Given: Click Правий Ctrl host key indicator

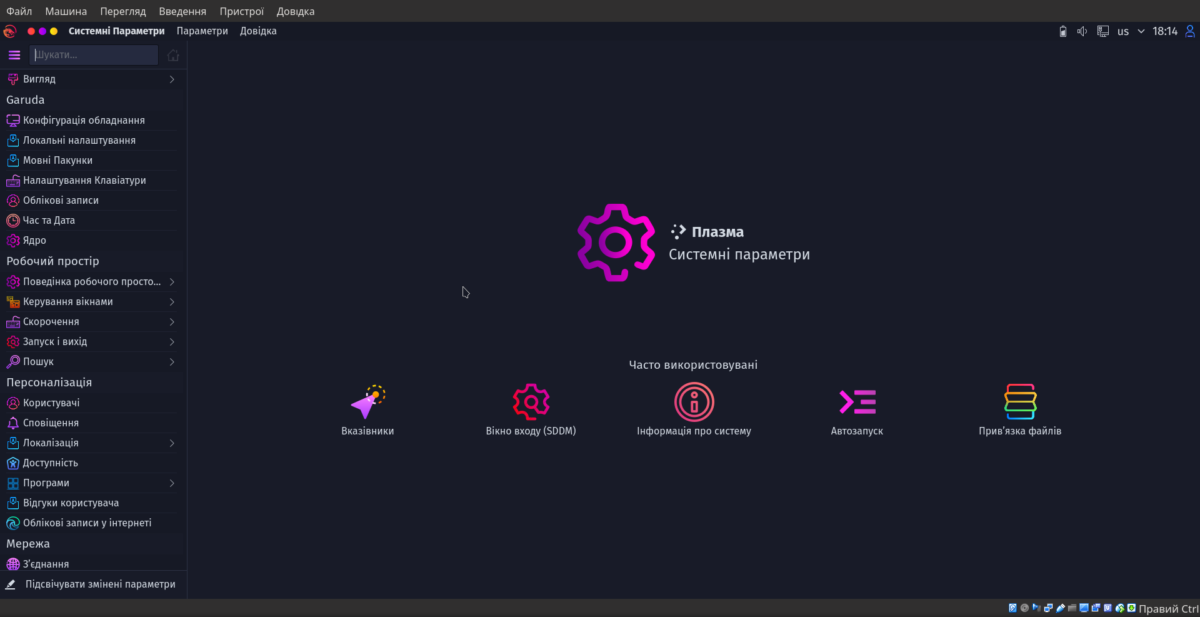Looking at the screenshot, I should coord(1168,608).
